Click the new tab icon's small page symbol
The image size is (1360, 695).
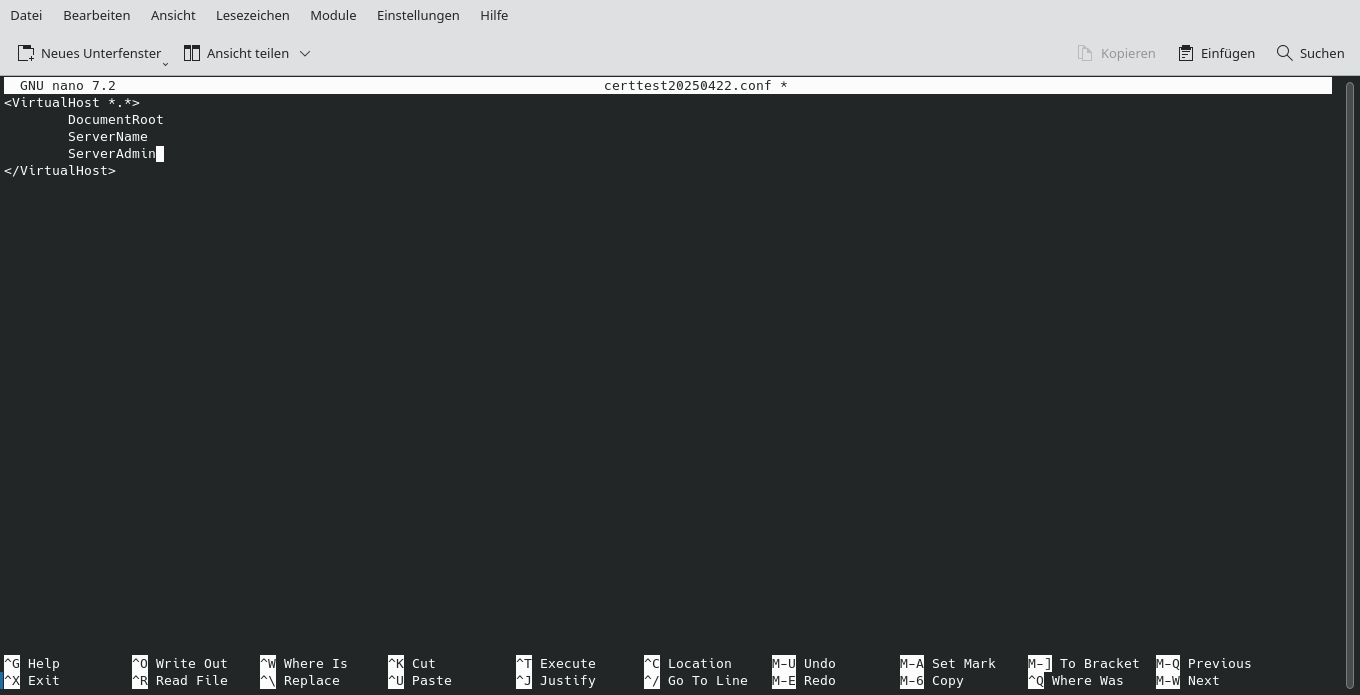[26, 53]
